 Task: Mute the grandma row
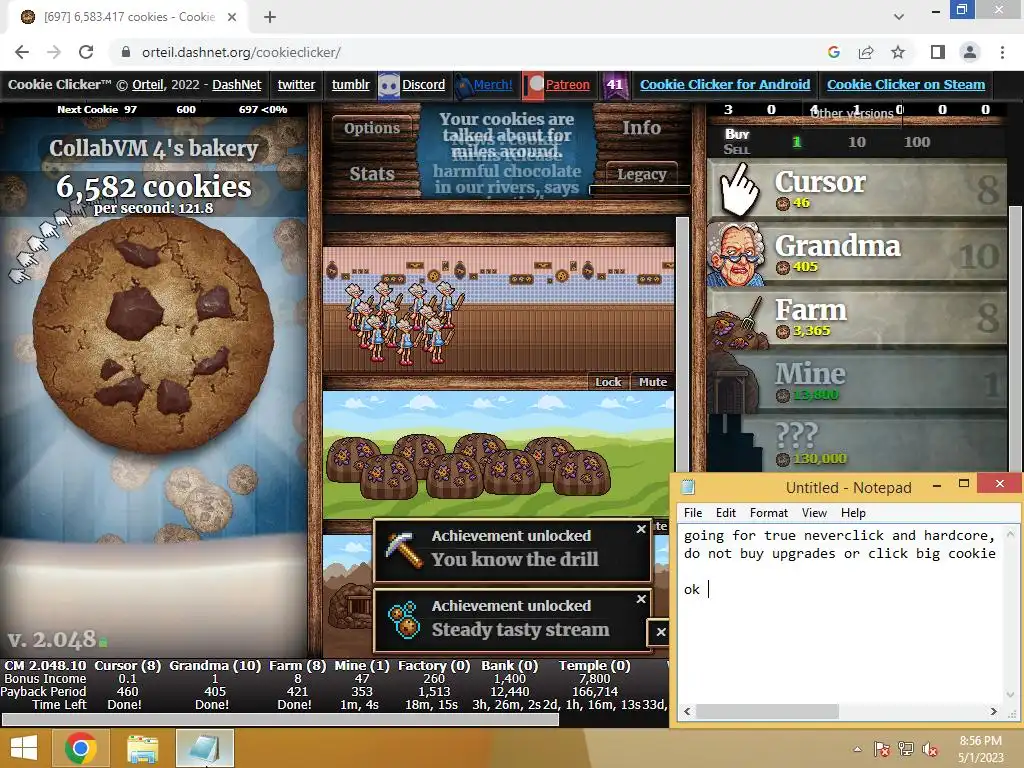coord(652,382)
